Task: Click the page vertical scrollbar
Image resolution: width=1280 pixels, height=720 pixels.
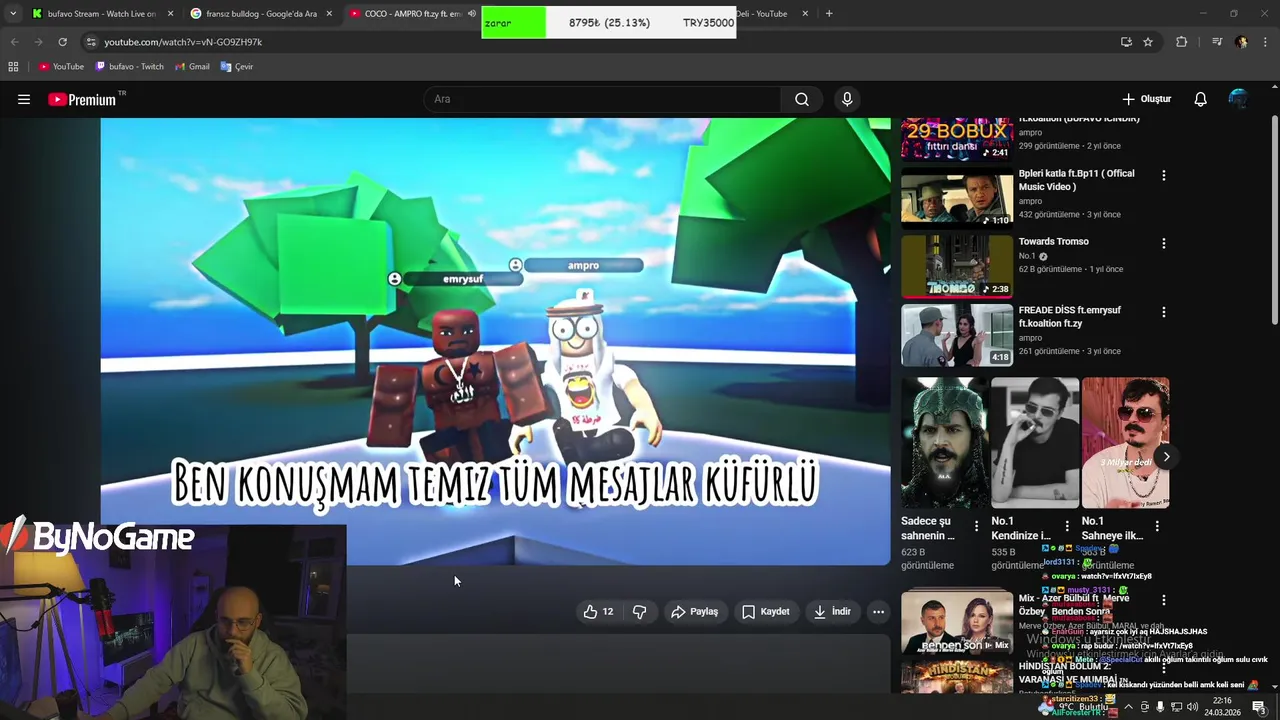Action: [x=1274, y=220]
